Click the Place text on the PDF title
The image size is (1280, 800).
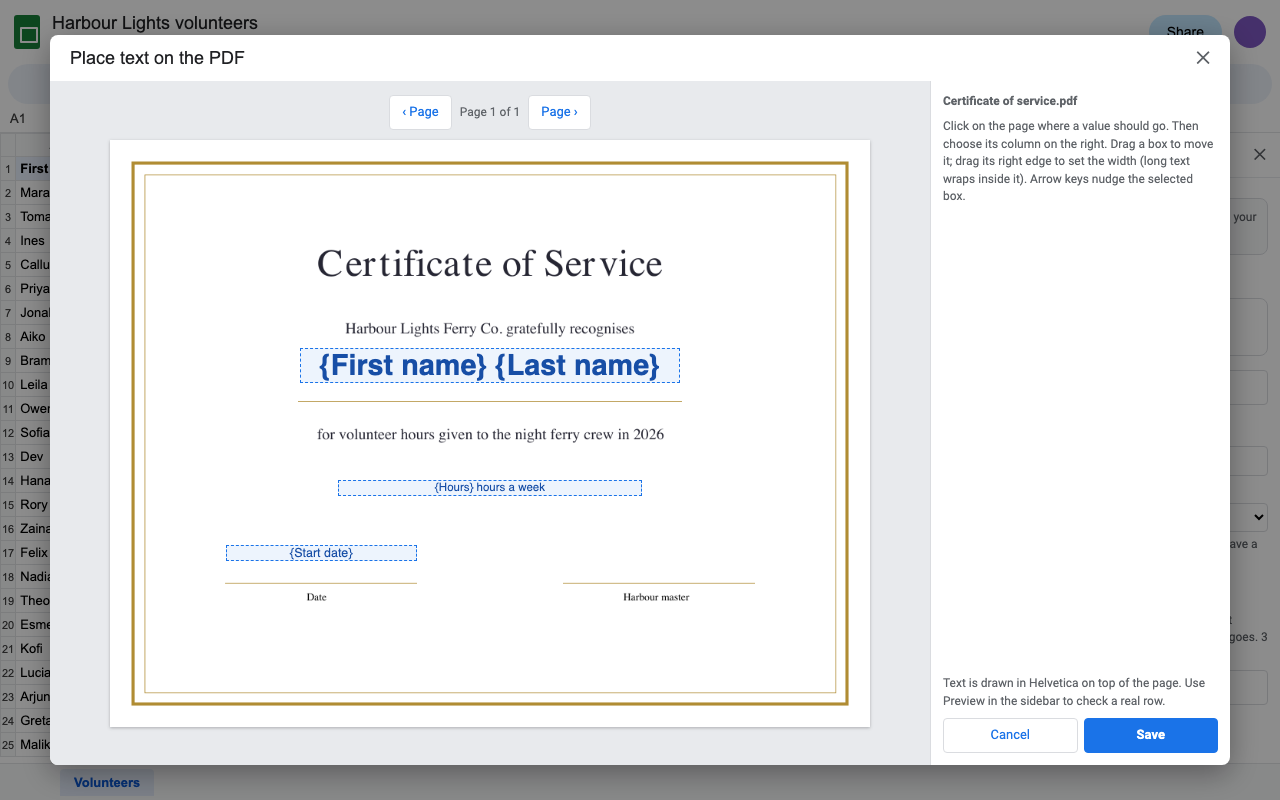pos(157,58)
